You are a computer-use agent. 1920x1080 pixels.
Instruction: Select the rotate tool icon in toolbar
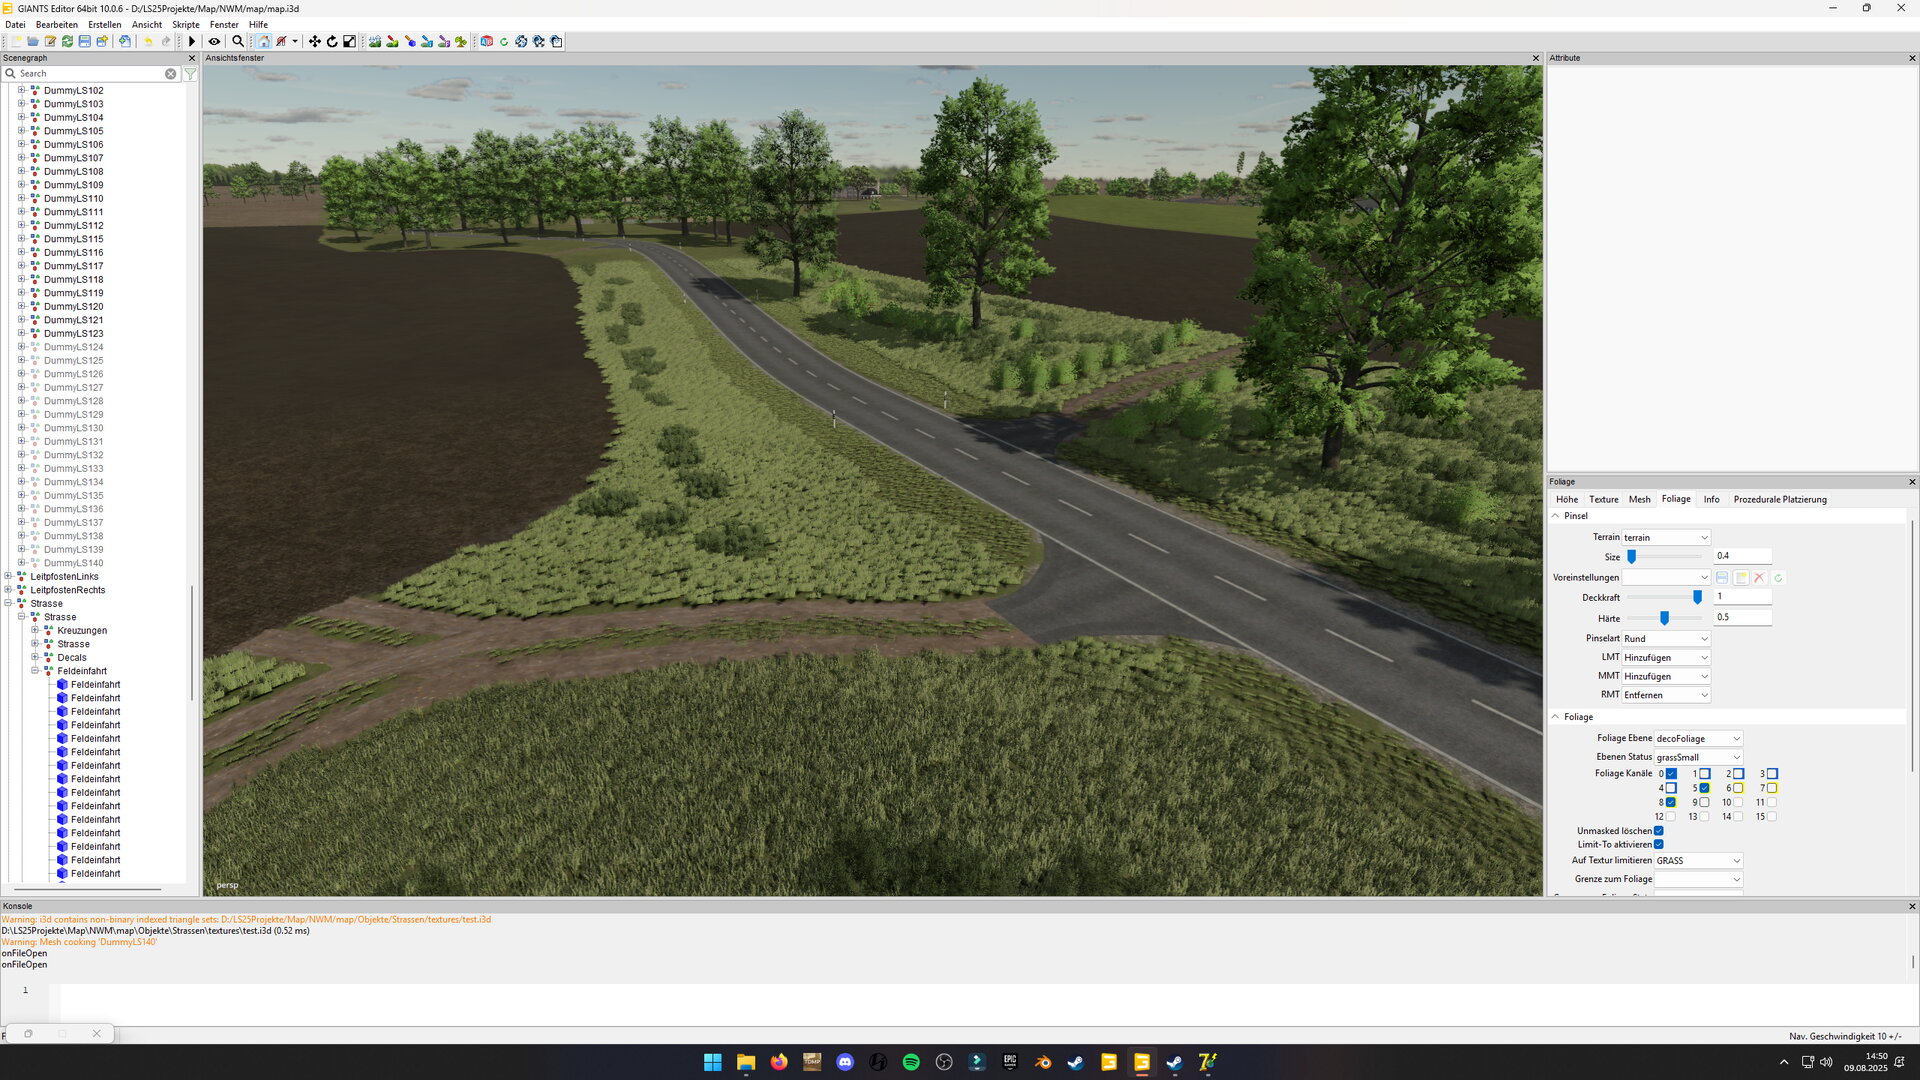pos(332,42)
